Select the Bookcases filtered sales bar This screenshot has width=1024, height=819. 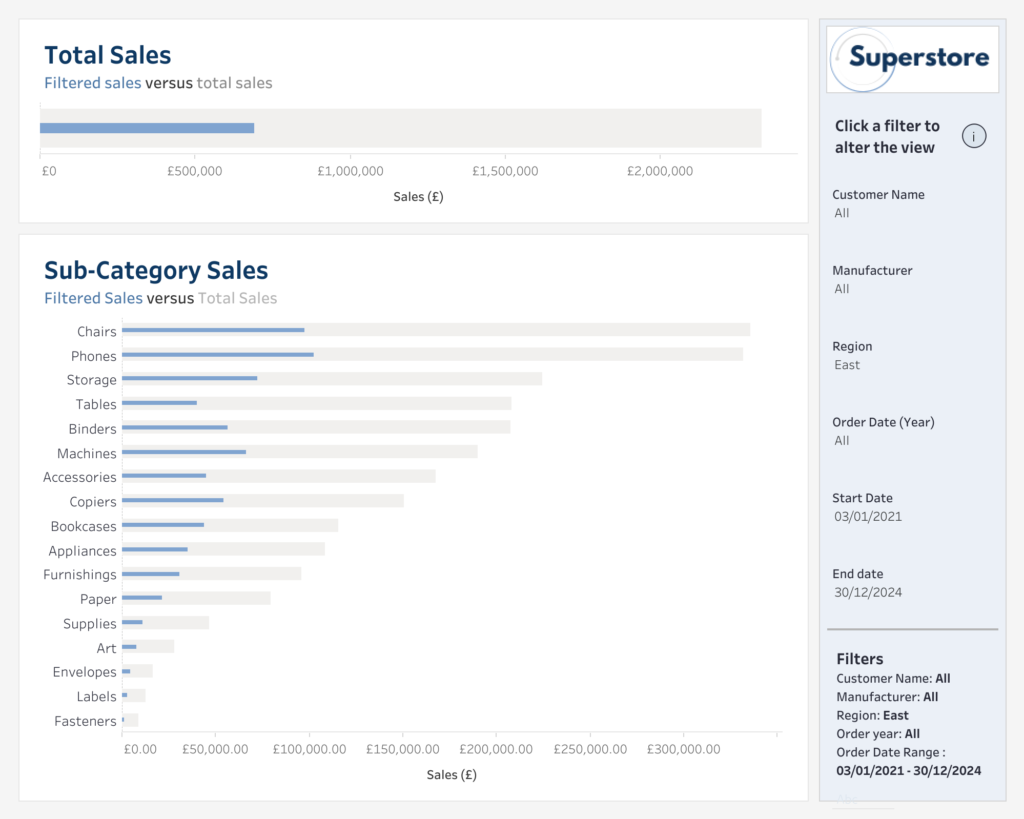pyautogui.click(x=163, y=525)
